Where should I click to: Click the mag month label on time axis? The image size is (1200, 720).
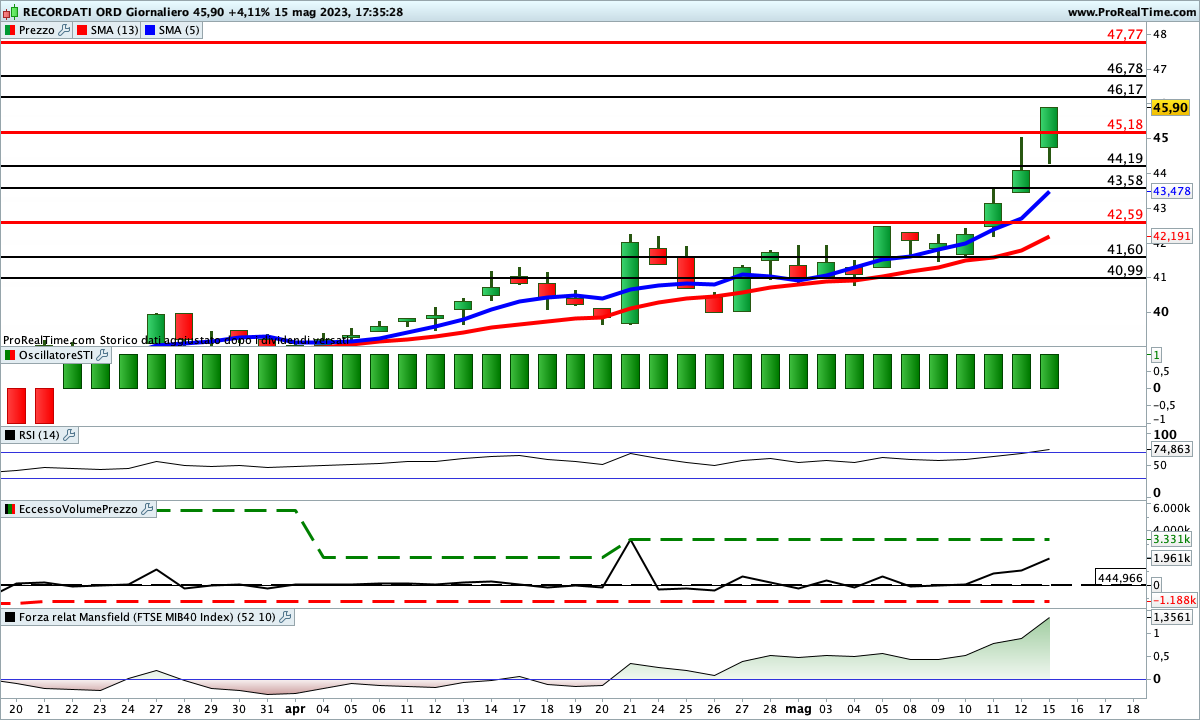tap(797, 707)
